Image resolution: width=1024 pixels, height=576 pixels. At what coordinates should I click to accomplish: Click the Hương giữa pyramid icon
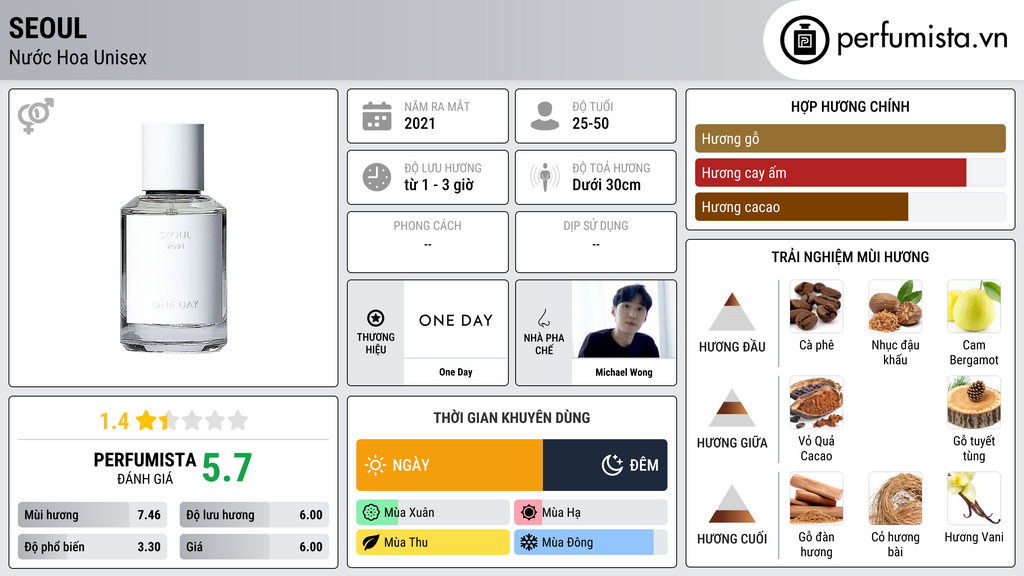point(732,408)
